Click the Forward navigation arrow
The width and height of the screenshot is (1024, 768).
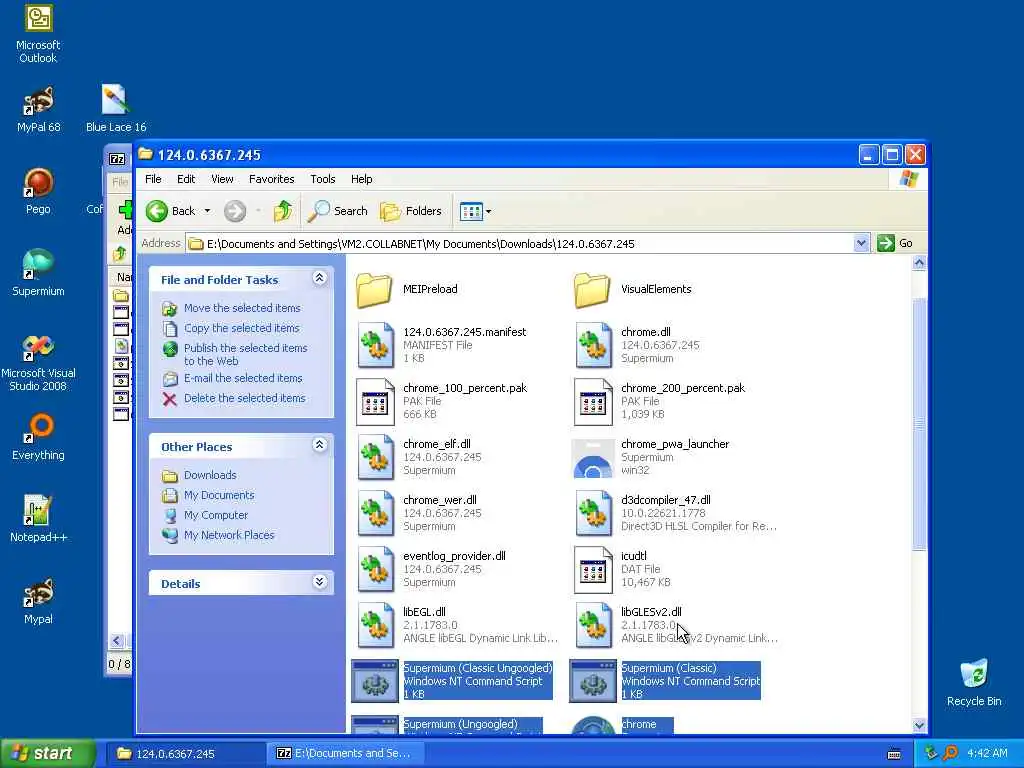click(x=235, y=211)
